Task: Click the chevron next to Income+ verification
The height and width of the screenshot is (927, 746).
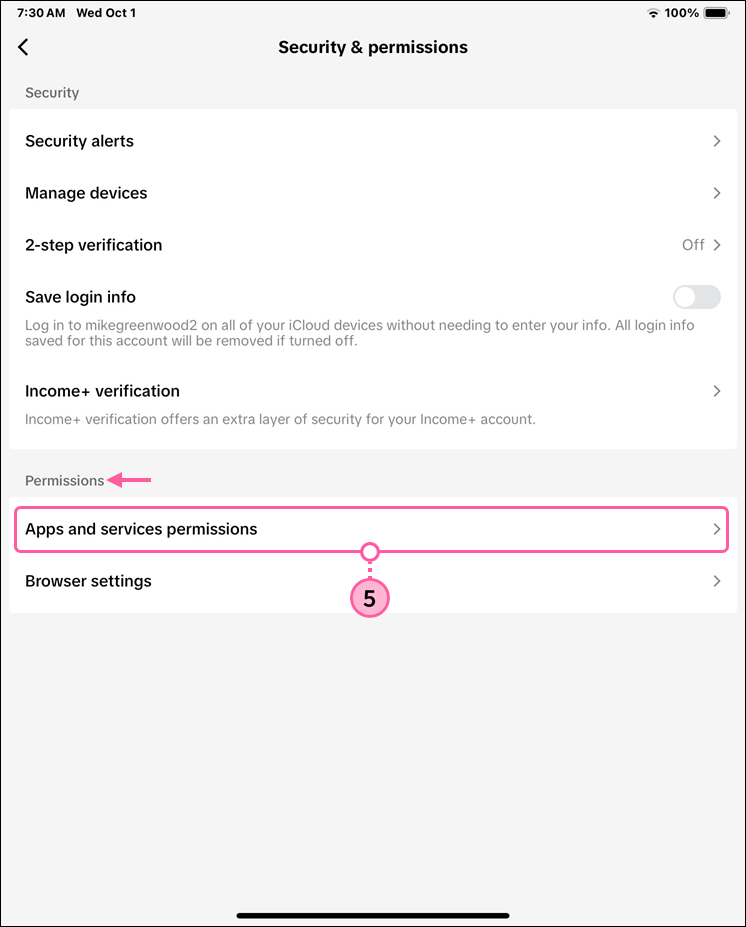Action: click(x=716, y=391)
